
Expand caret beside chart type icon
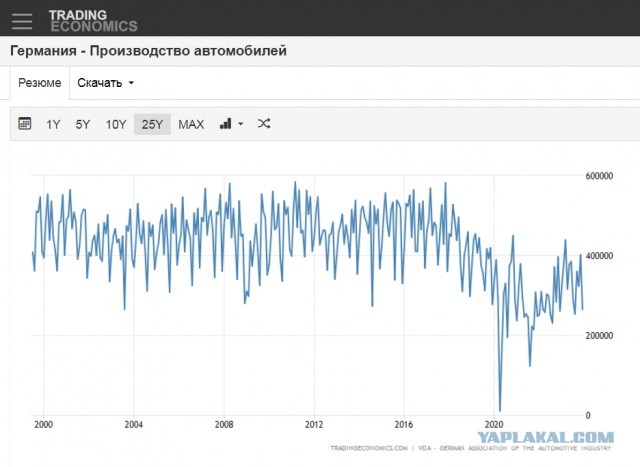[x=240, y=125]
